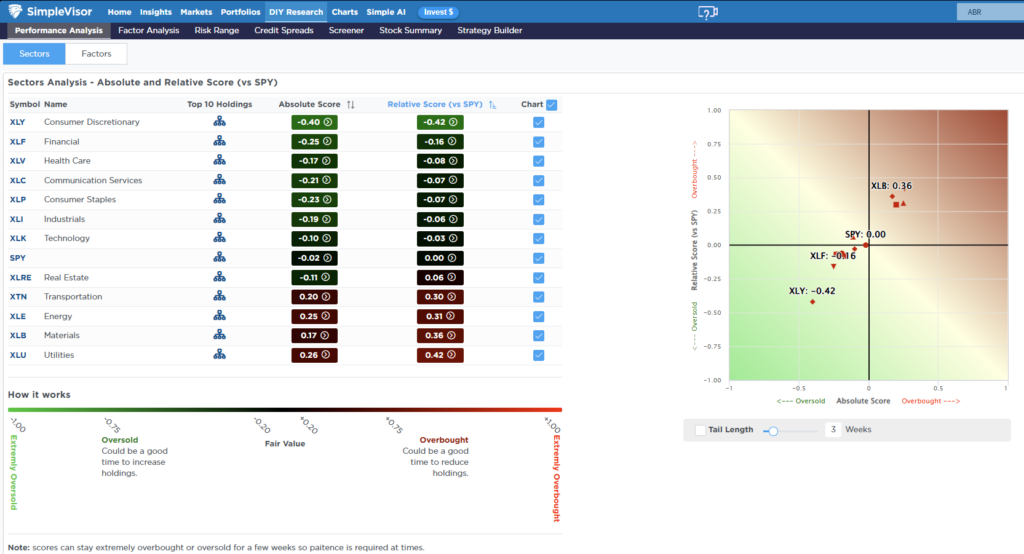Show holdings icon for Utilities XLU
The height and width of the screenshot is (554, 1024).
(x=219, y=355)
